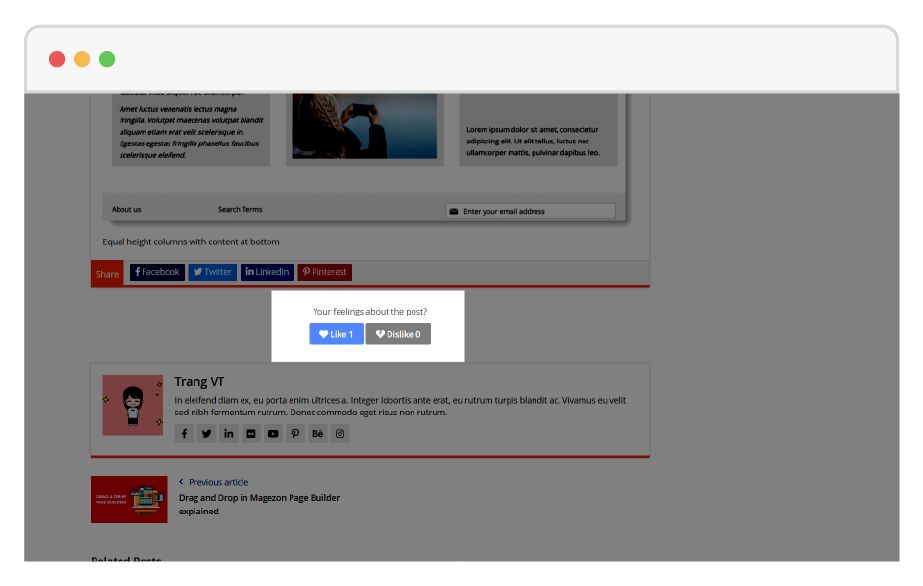Screen dimensions: 923x586
Task: Click the author's Pinterest icon
Action: (x=295, y=434)
